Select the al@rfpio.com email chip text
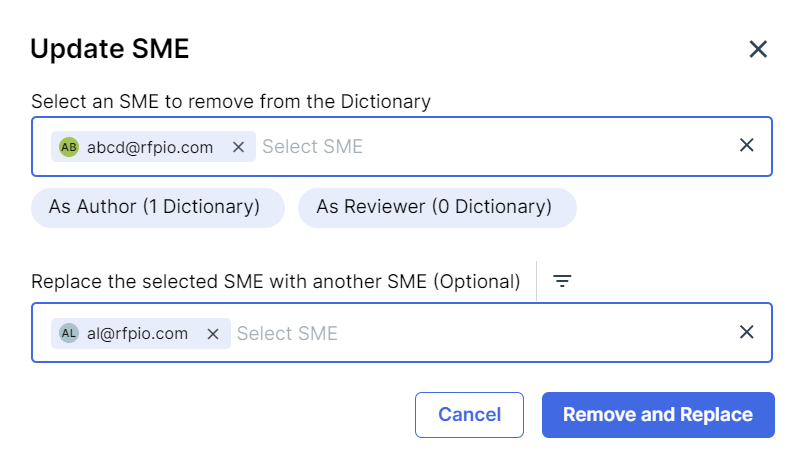The image size is (798, 462). (137, 333)
